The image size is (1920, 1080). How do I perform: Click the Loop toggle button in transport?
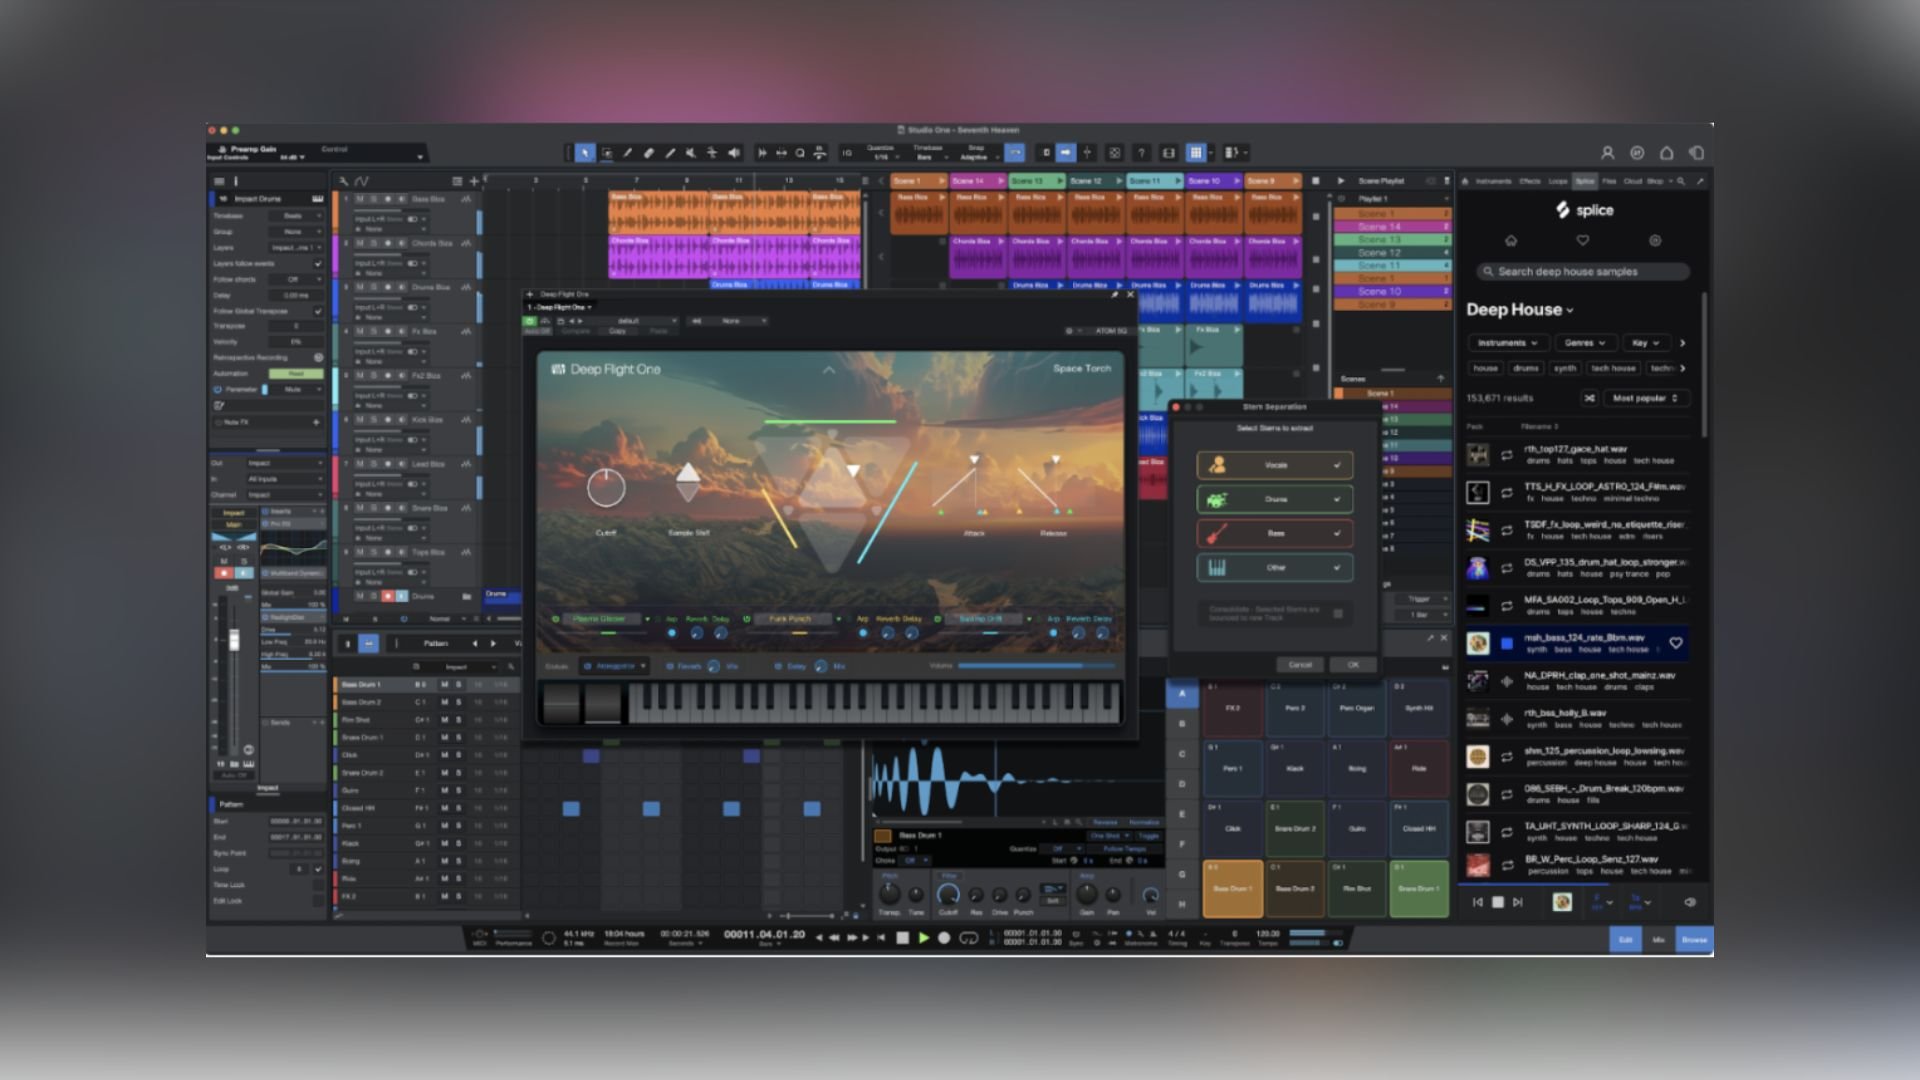973,938
